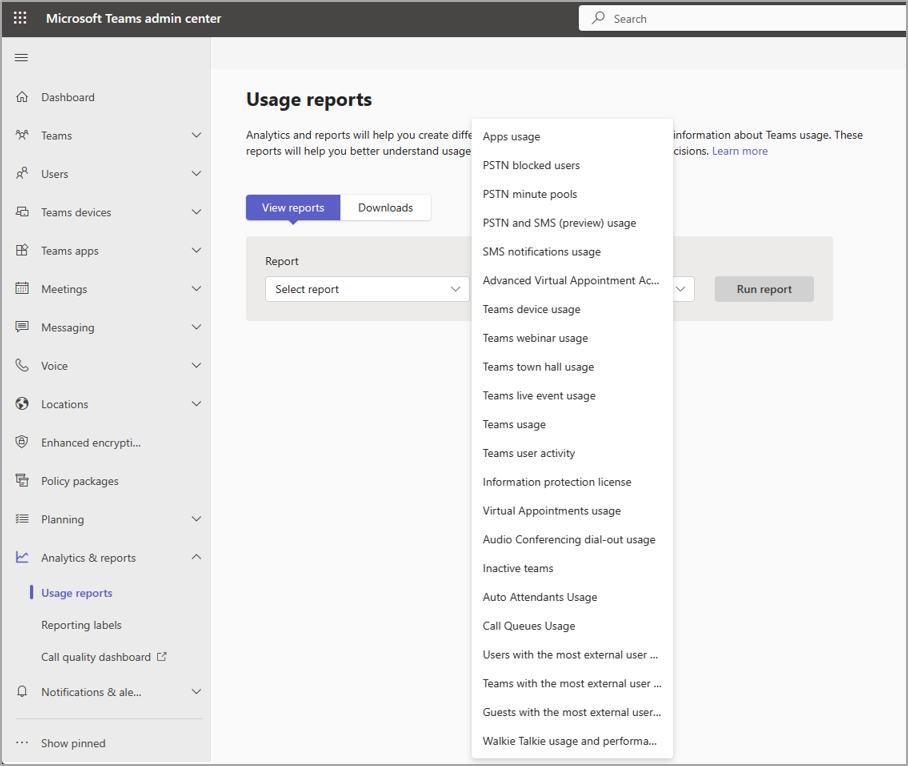Switch to the Downloads tab
This screenshot has width=908, height=766.
point(386,207)
